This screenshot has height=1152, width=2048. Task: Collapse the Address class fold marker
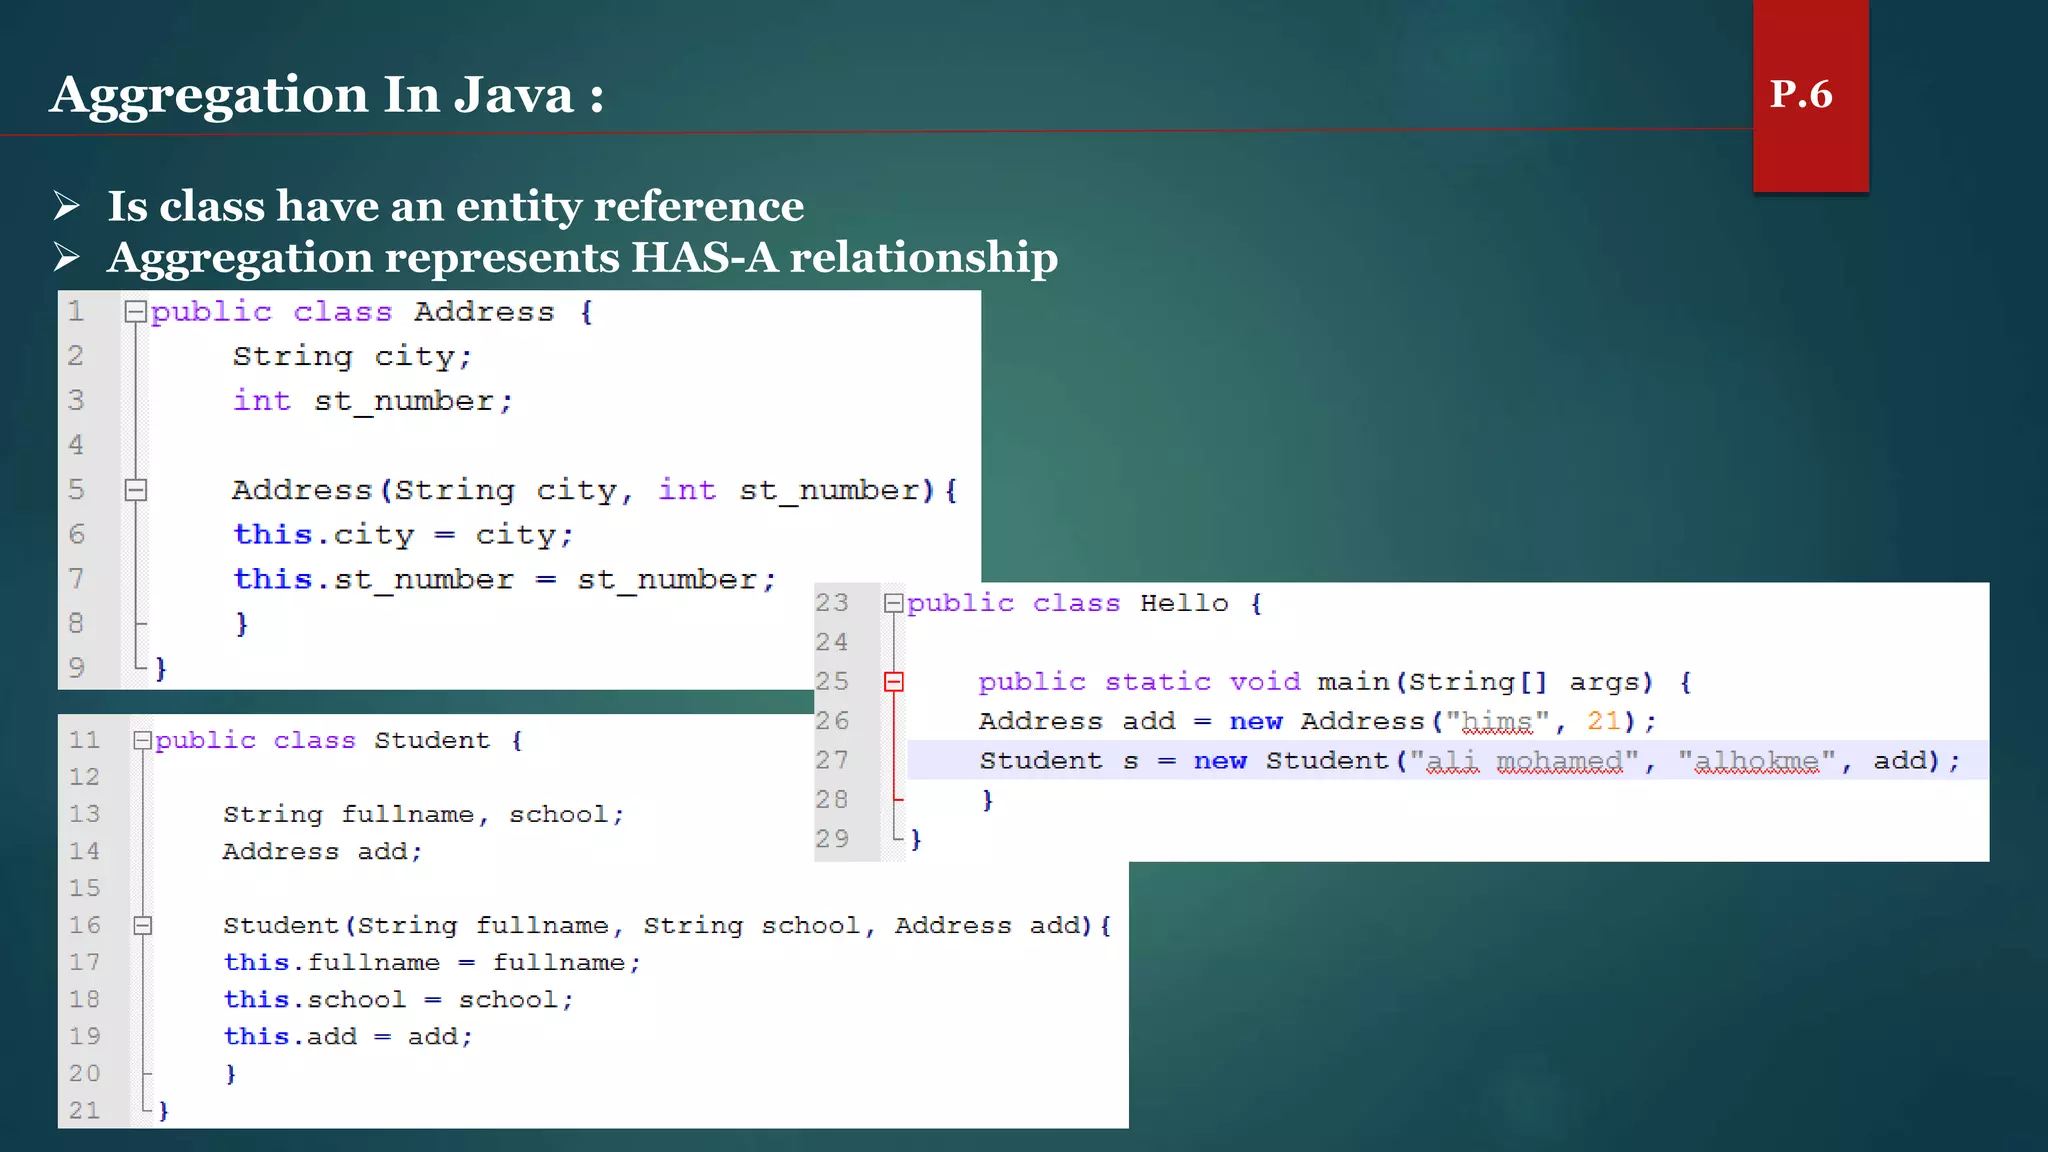click(x=136, y=312)
